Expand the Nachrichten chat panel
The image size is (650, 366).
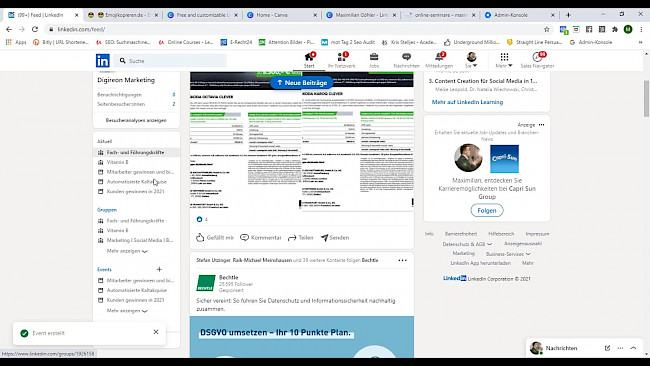click(x=633, y=348)
